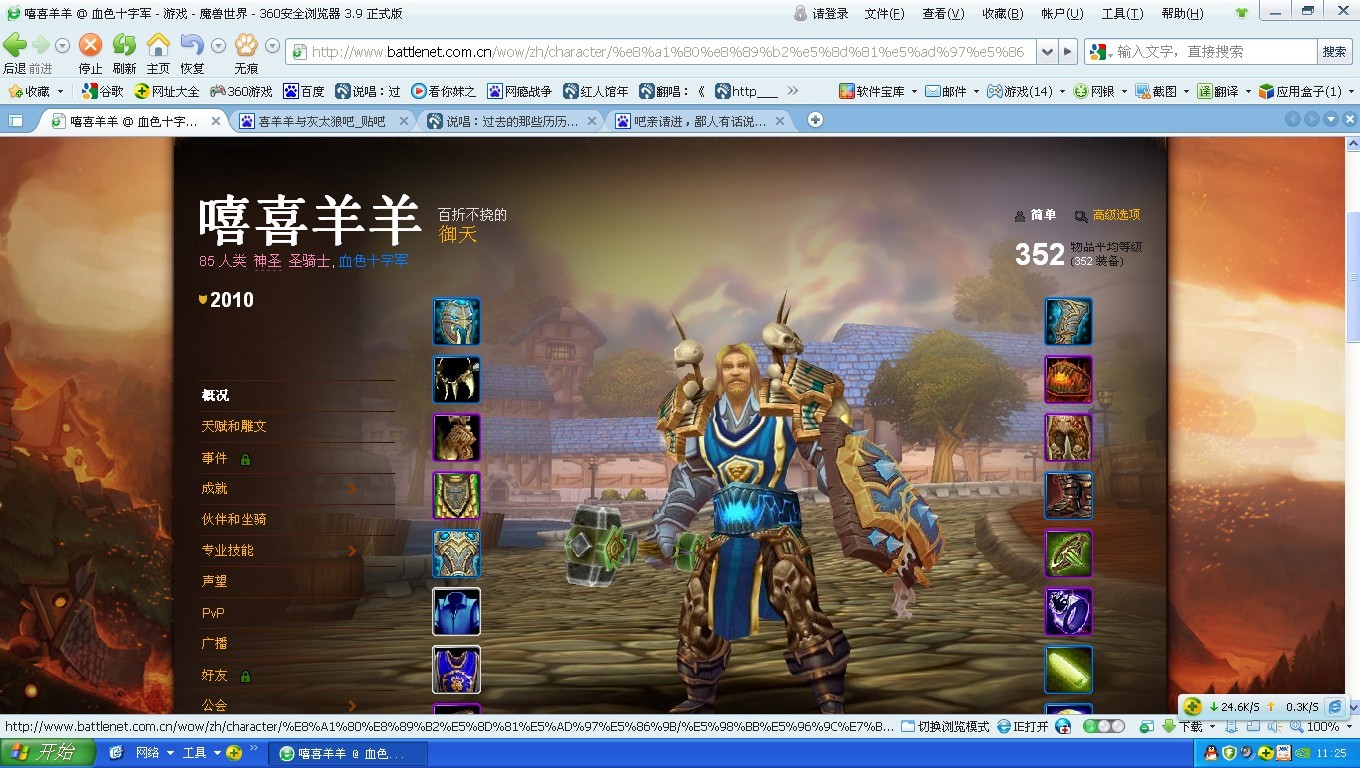This screenshot has width=1360, height=768.
Task: Inspect the purple shoulder armor slot
Action: click(456, 438)
